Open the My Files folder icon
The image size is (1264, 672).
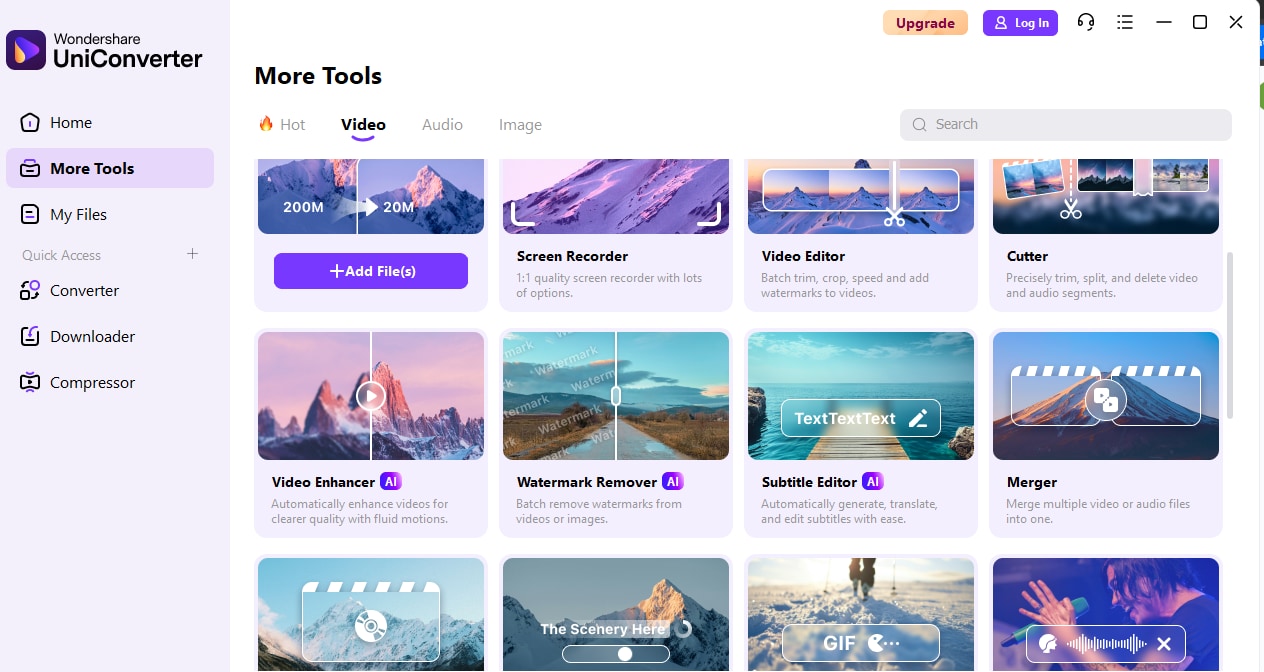30,214
